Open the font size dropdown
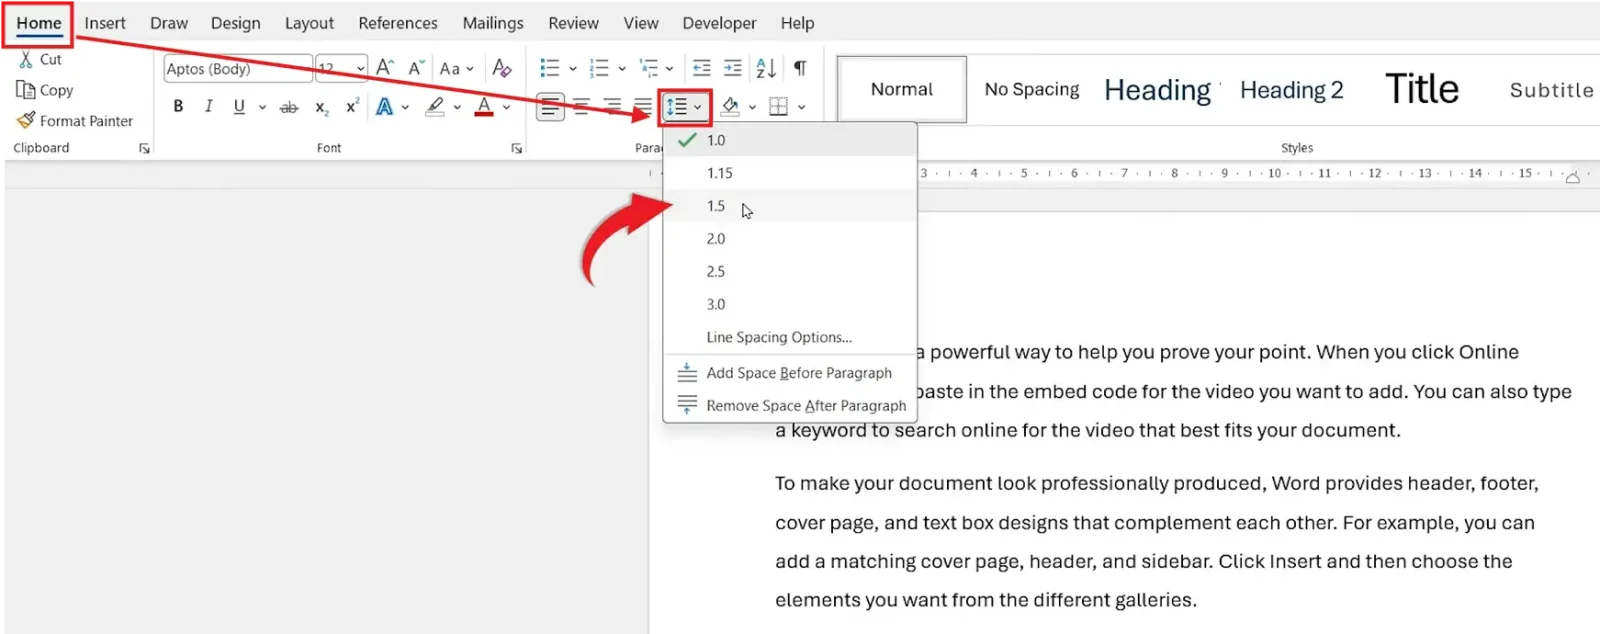Screen dimensions: 1600x634 [361, 69]
